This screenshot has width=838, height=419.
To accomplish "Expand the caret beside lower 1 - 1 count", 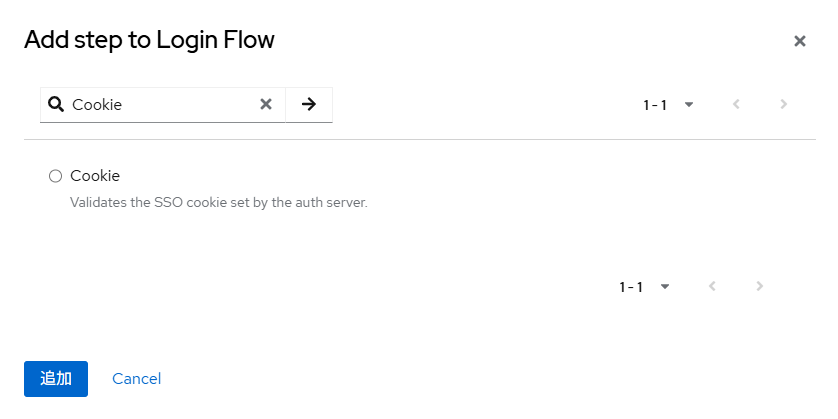I will point(665,286).
